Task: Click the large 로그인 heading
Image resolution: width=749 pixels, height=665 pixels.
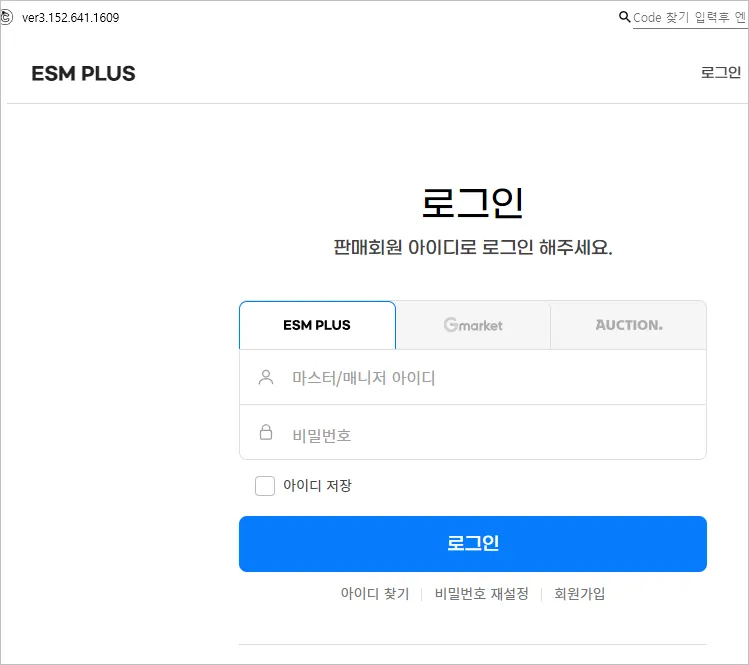Action: [473, 203]
